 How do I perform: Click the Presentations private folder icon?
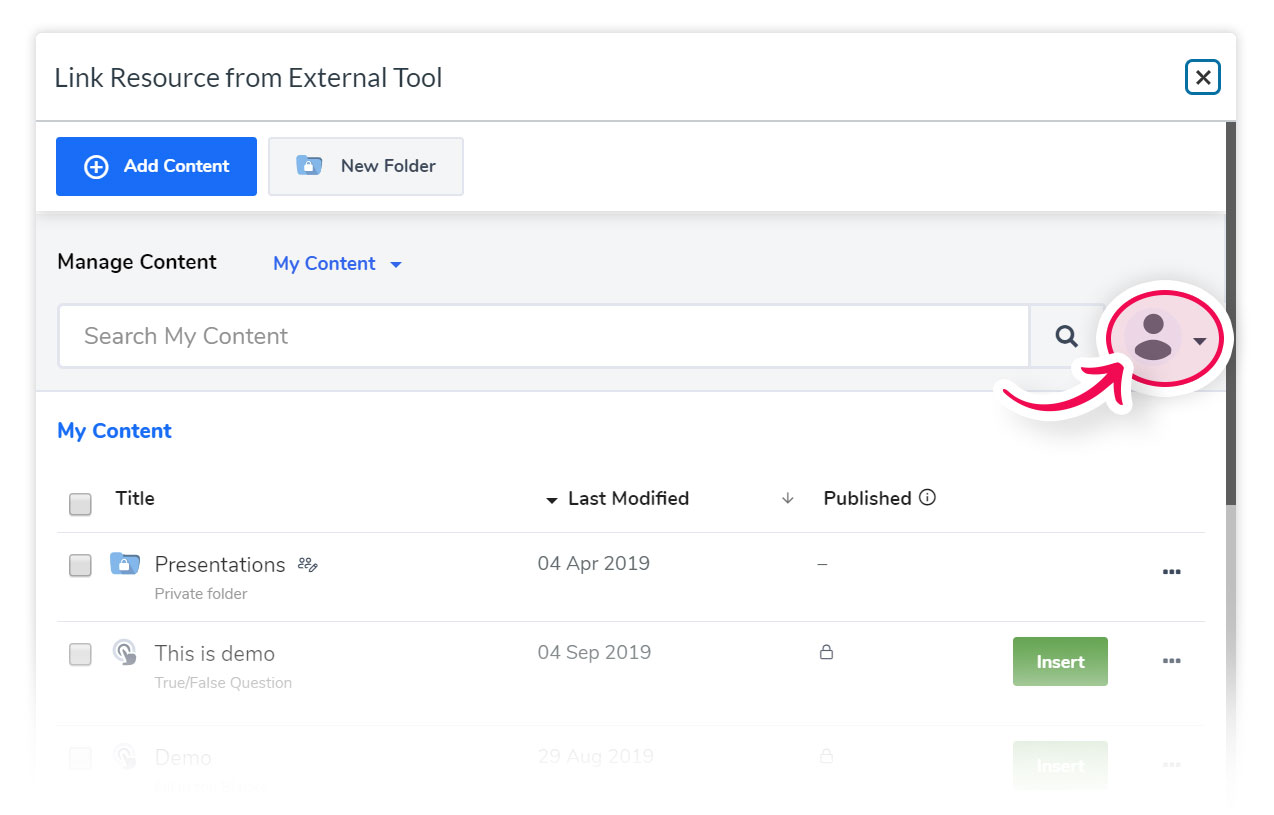pos(124,564)
